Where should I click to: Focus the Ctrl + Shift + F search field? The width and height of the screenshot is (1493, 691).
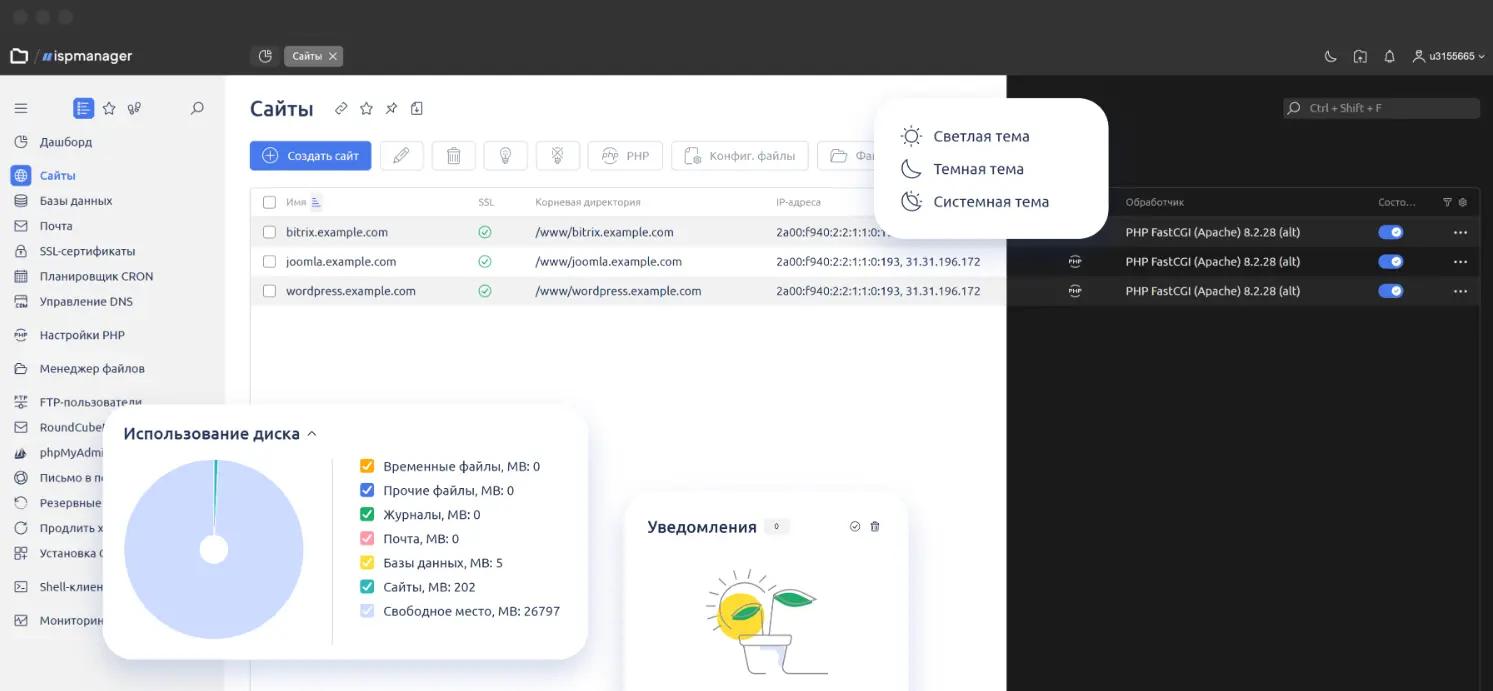click(1382, 108)
